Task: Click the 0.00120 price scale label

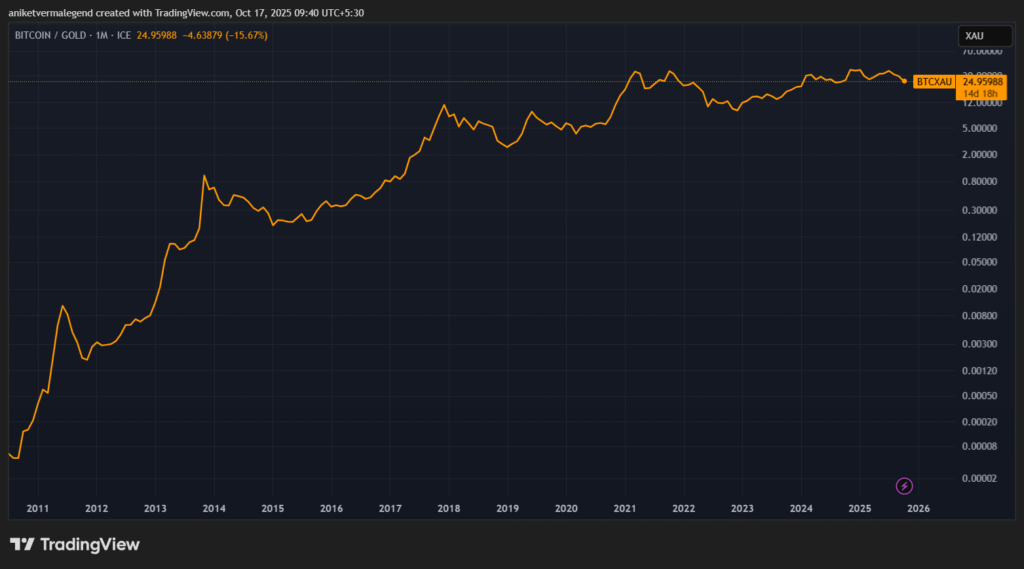Action: click(981, 370)
